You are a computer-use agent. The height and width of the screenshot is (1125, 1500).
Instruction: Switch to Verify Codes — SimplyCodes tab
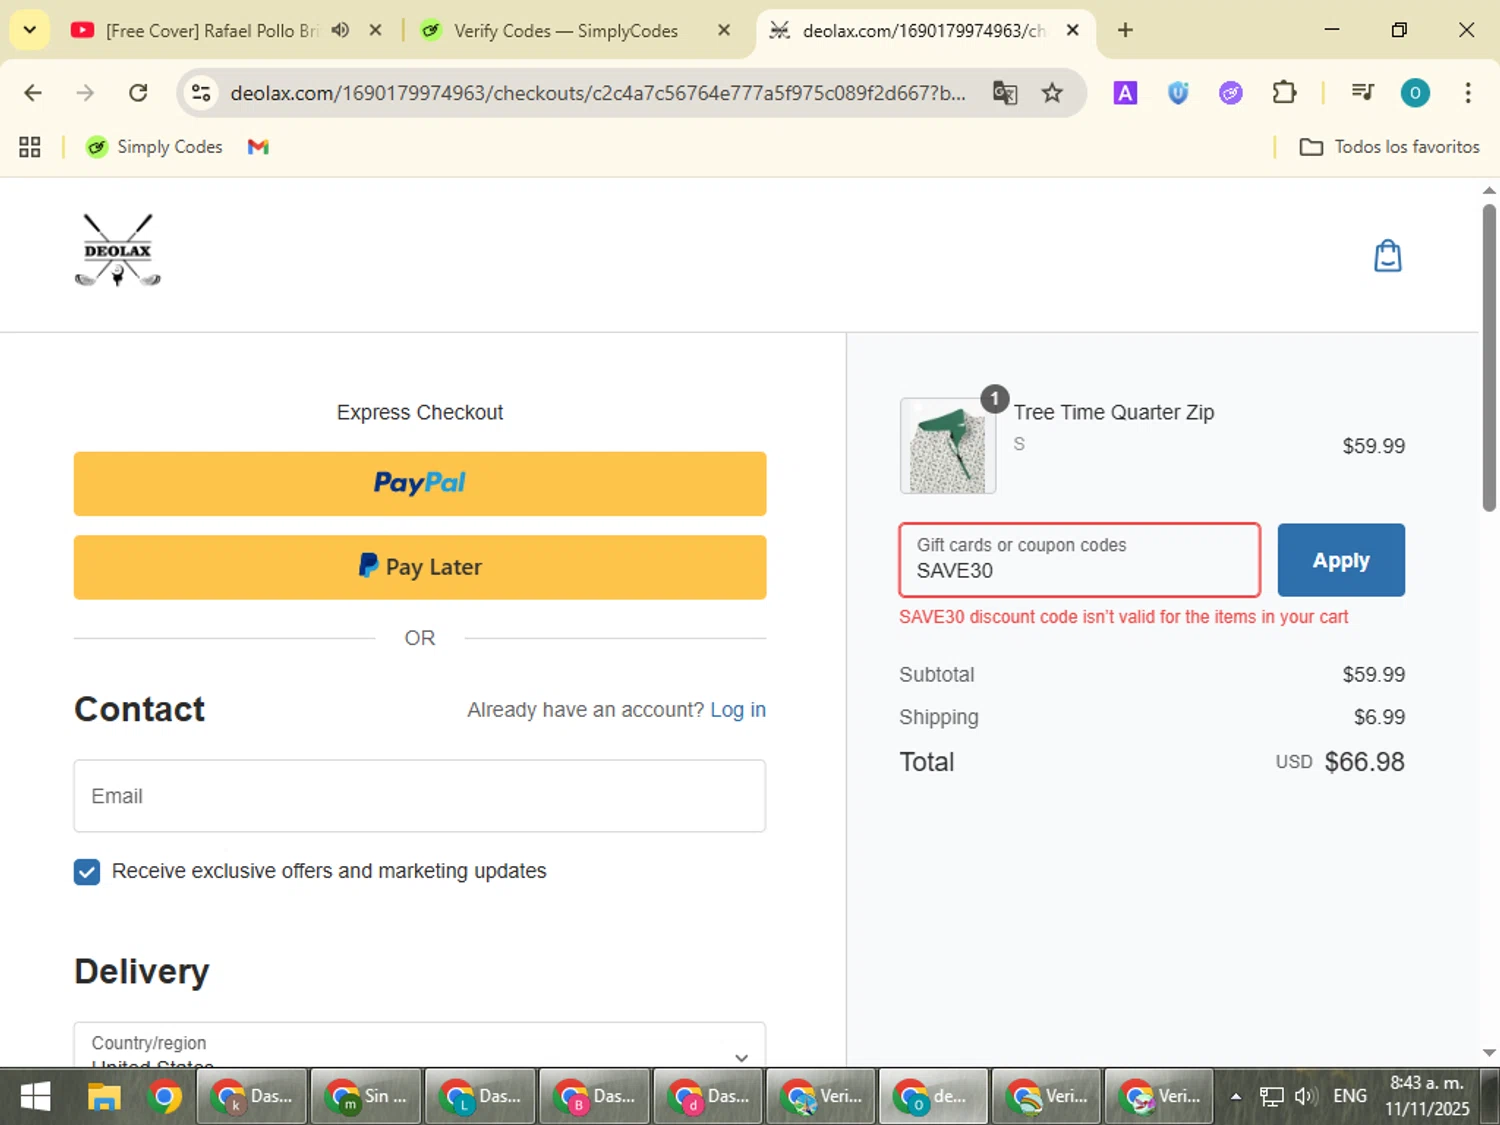pos(565,30)
